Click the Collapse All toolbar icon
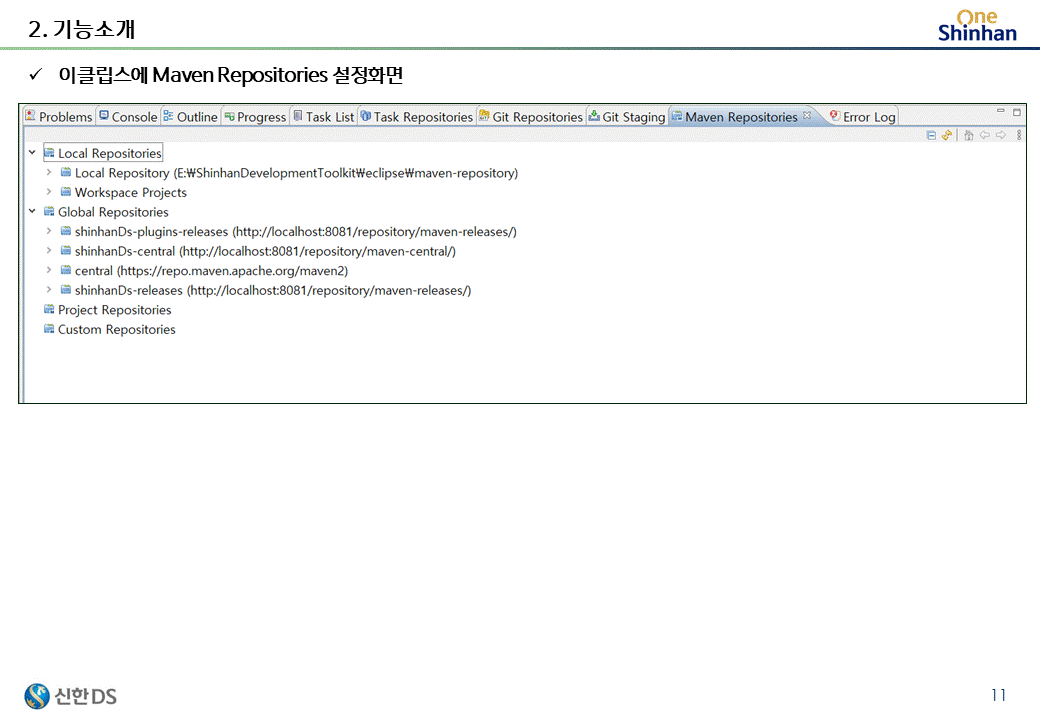The image size is (1040, 720). tap(931, 135)
